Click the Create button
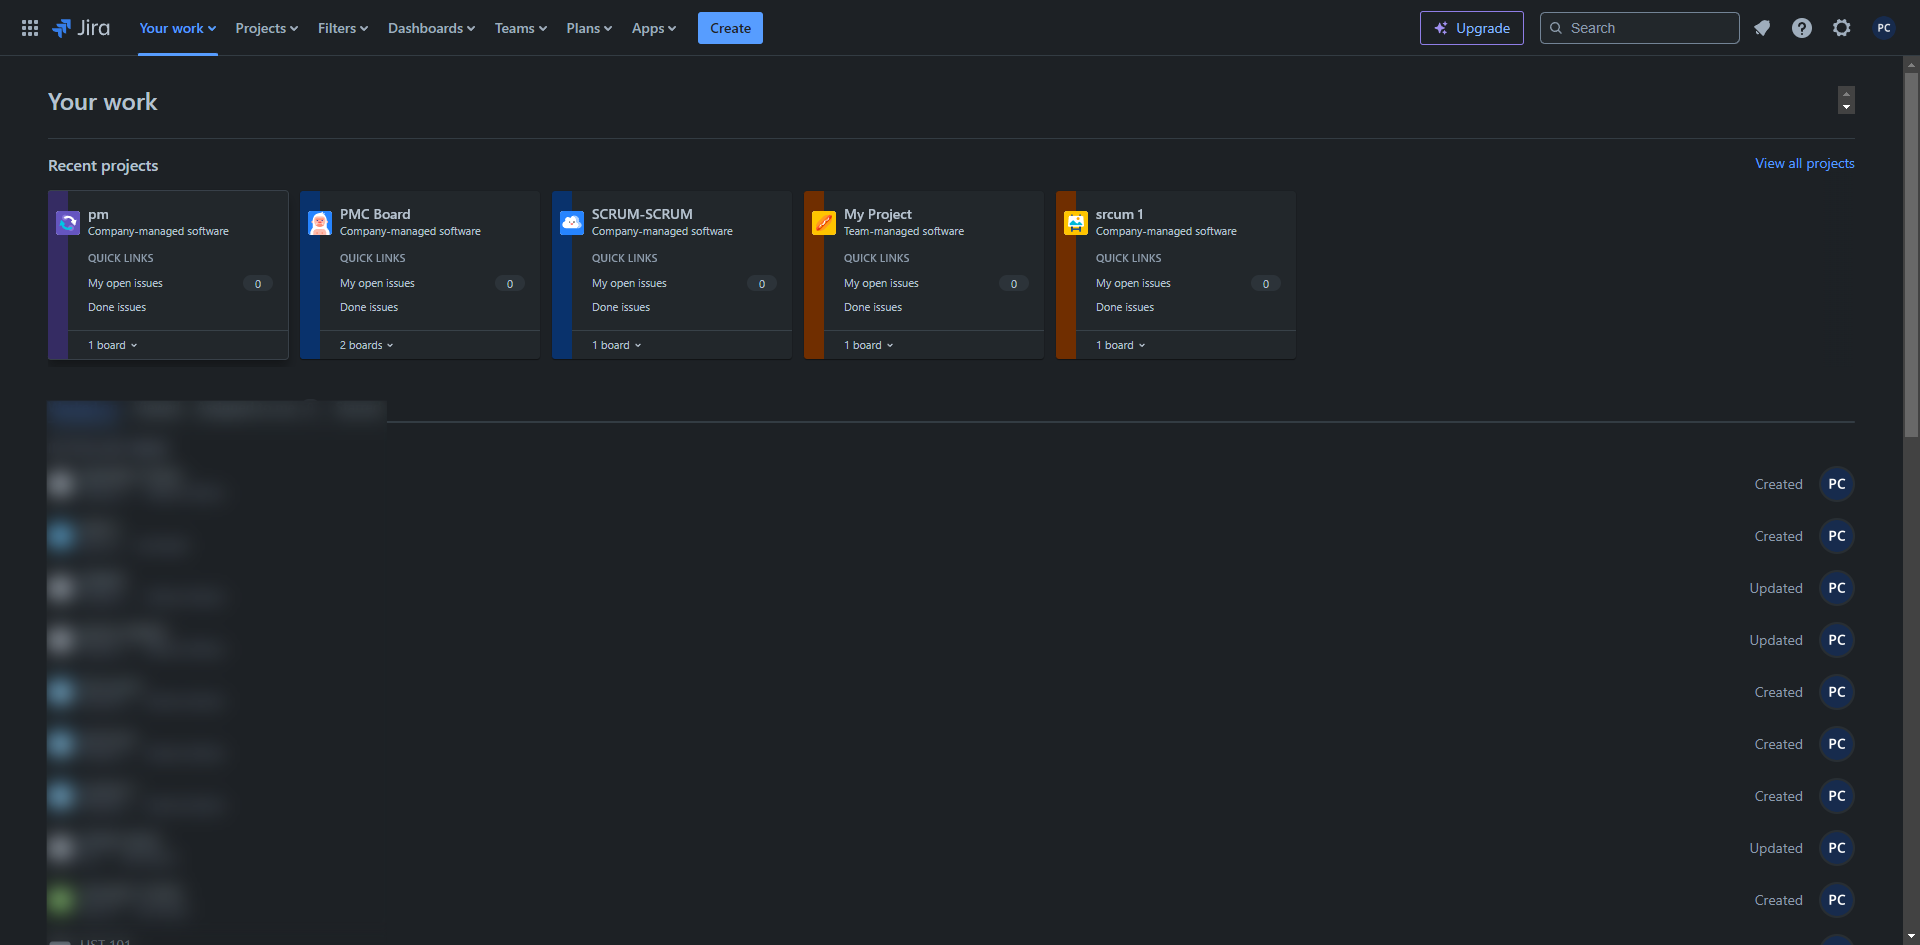This screenshot has height=945, width=1920. [730, 28]
